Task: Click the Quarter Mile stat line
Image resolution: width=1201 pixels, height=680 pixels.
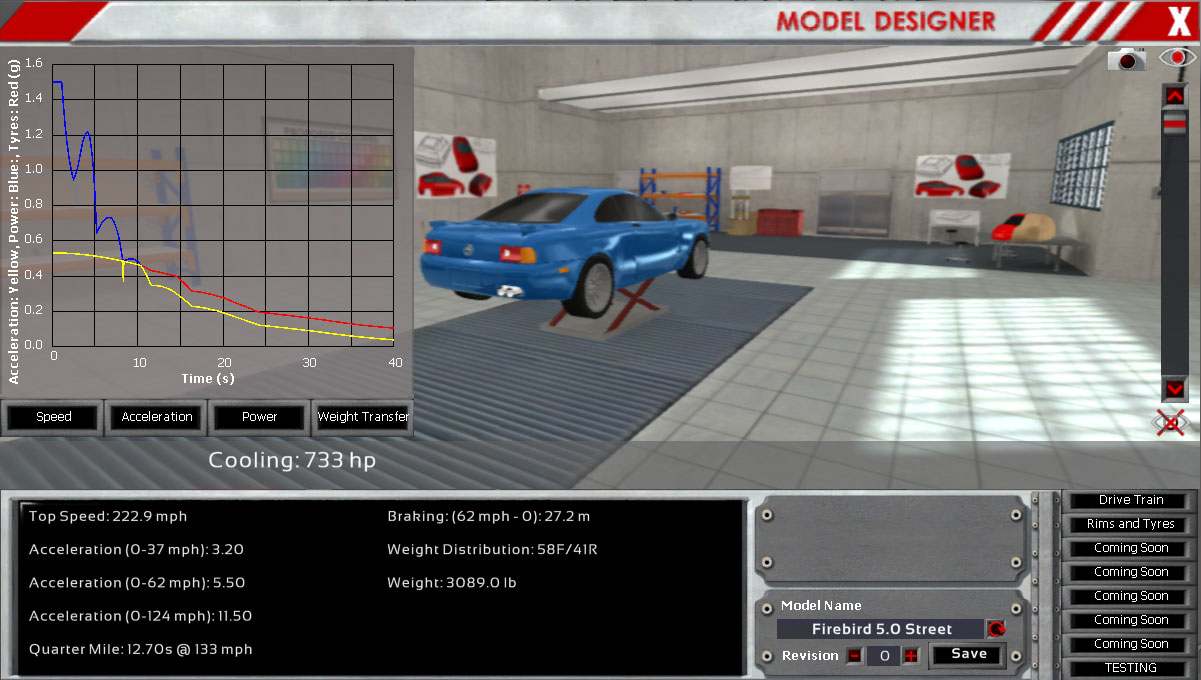Action: coord(141,650)
